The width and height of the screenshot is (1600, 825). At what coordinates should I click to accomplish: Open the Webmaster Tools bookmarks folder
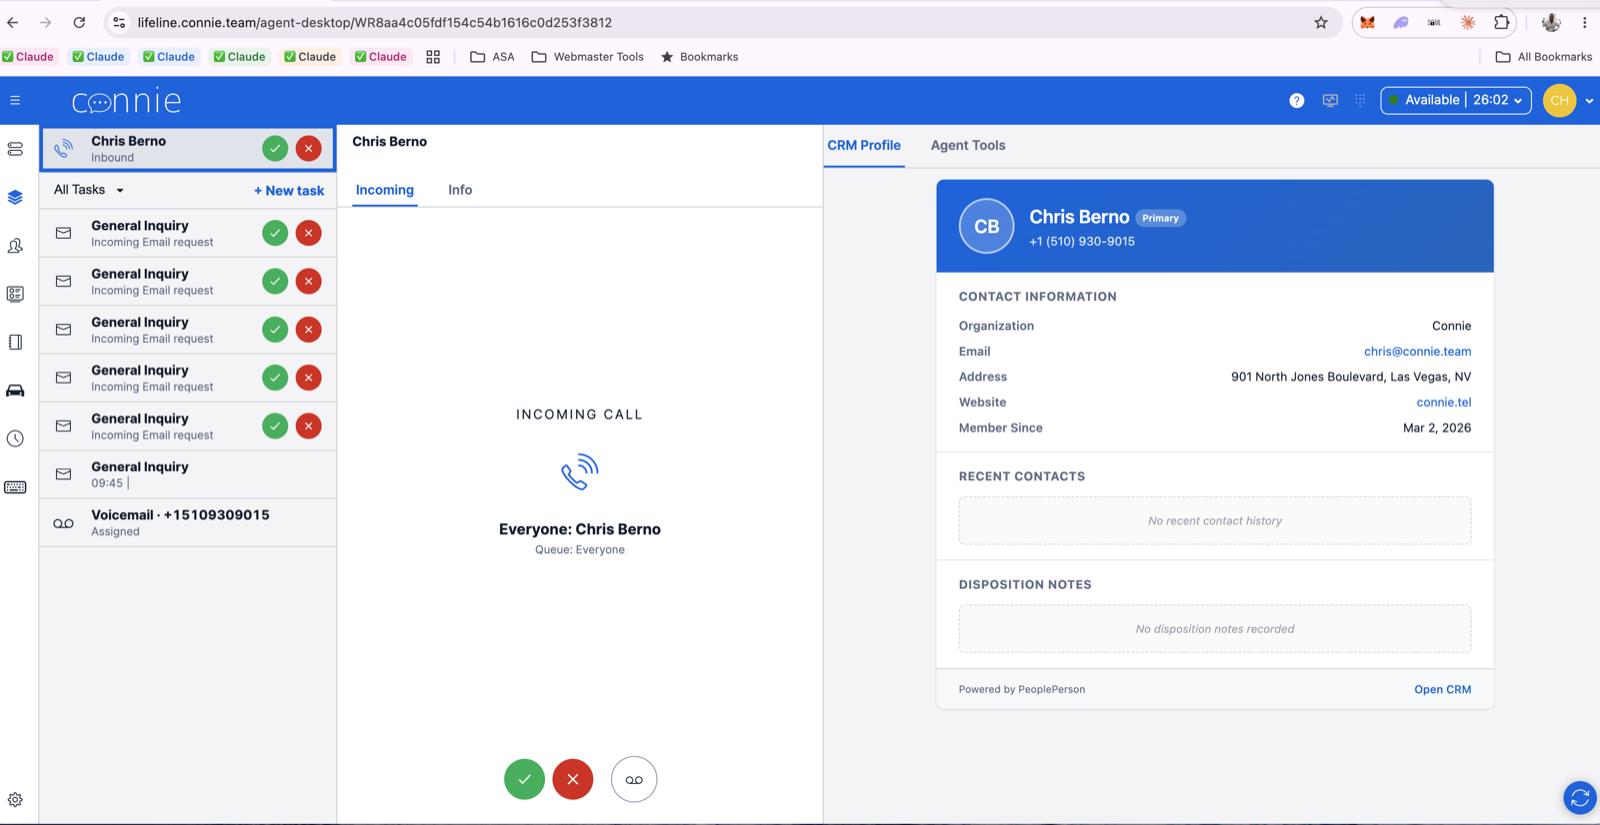587,57
